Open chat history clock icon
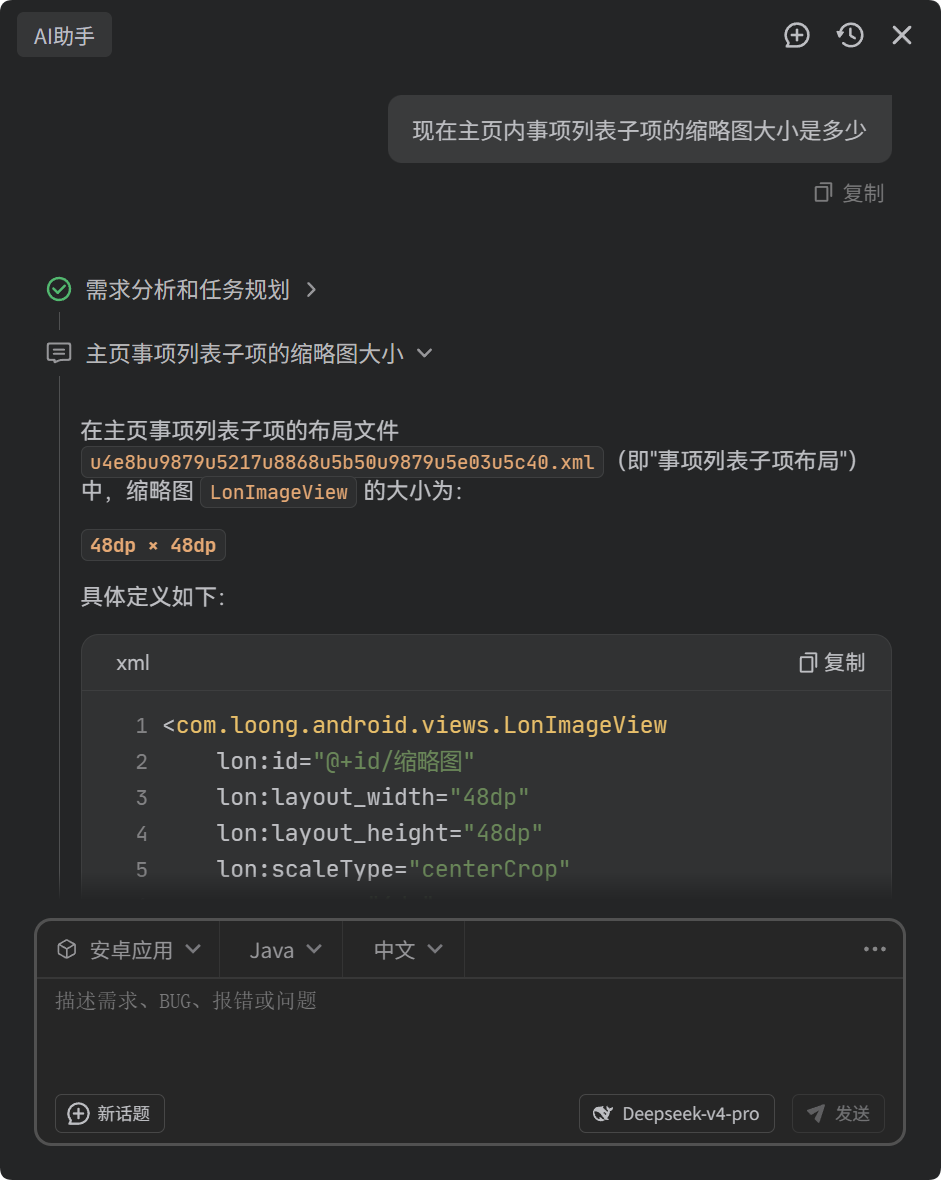 point(850,35)
